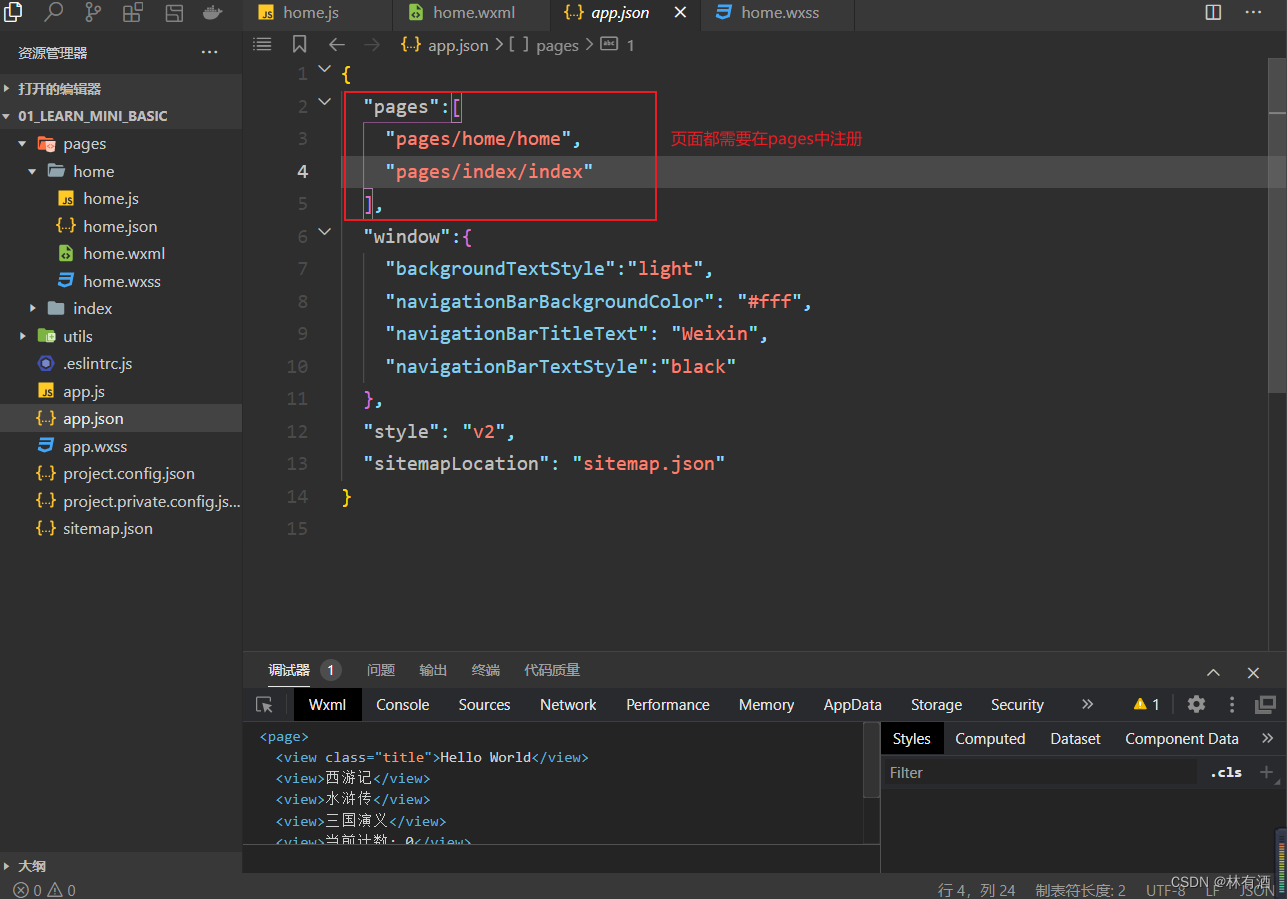The image size is (1287, 899).
Task: Switch to the home.js editor tab
Action: click(x=316, y=13)
